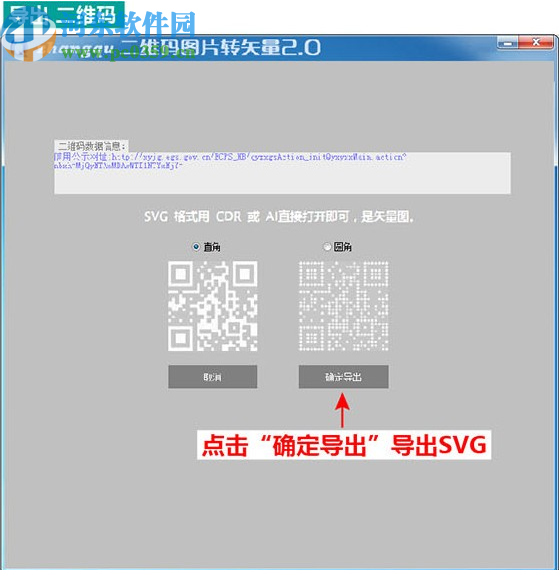Minimize the window with the title bar button
Viewport: 559px width, 570px height.
(508, 43)
